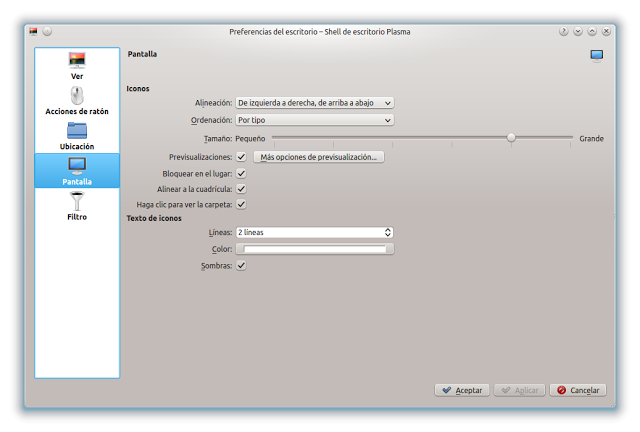
Task: Open the Ubicación folder icon
Action: [77, 131]
